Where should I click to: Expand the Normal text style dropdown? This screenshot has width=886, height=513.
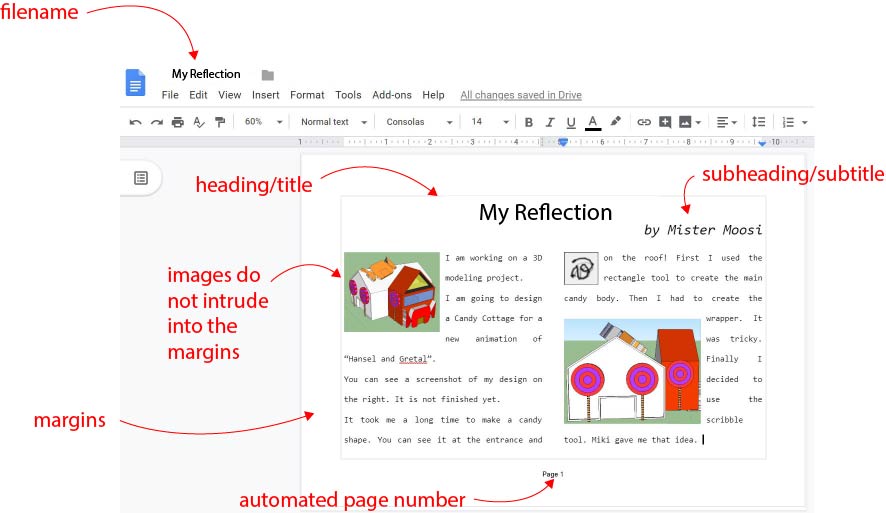tap(333, 122)
